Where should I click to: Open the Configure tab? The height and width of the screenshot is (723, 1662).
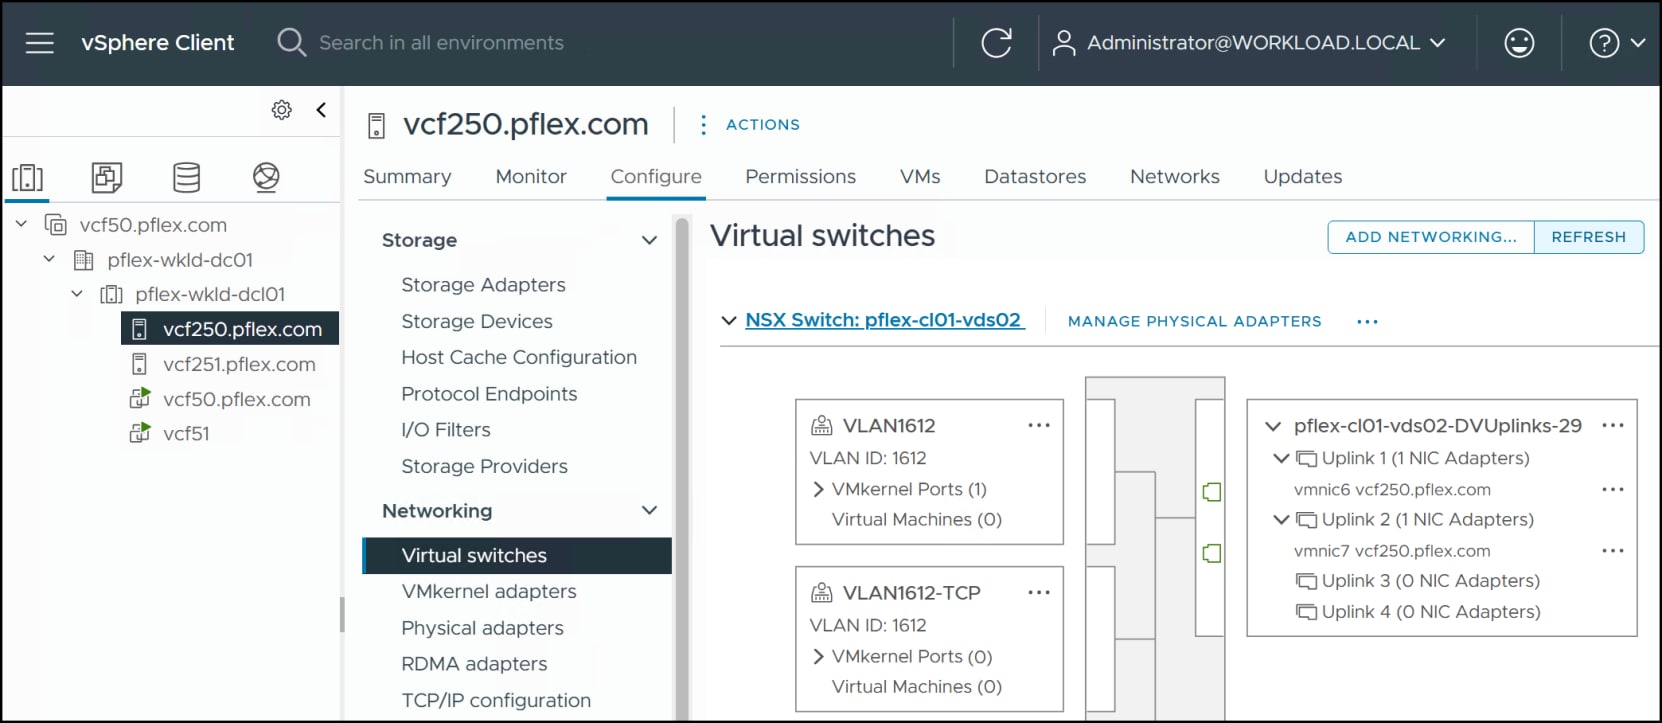[x=656, y=177]
